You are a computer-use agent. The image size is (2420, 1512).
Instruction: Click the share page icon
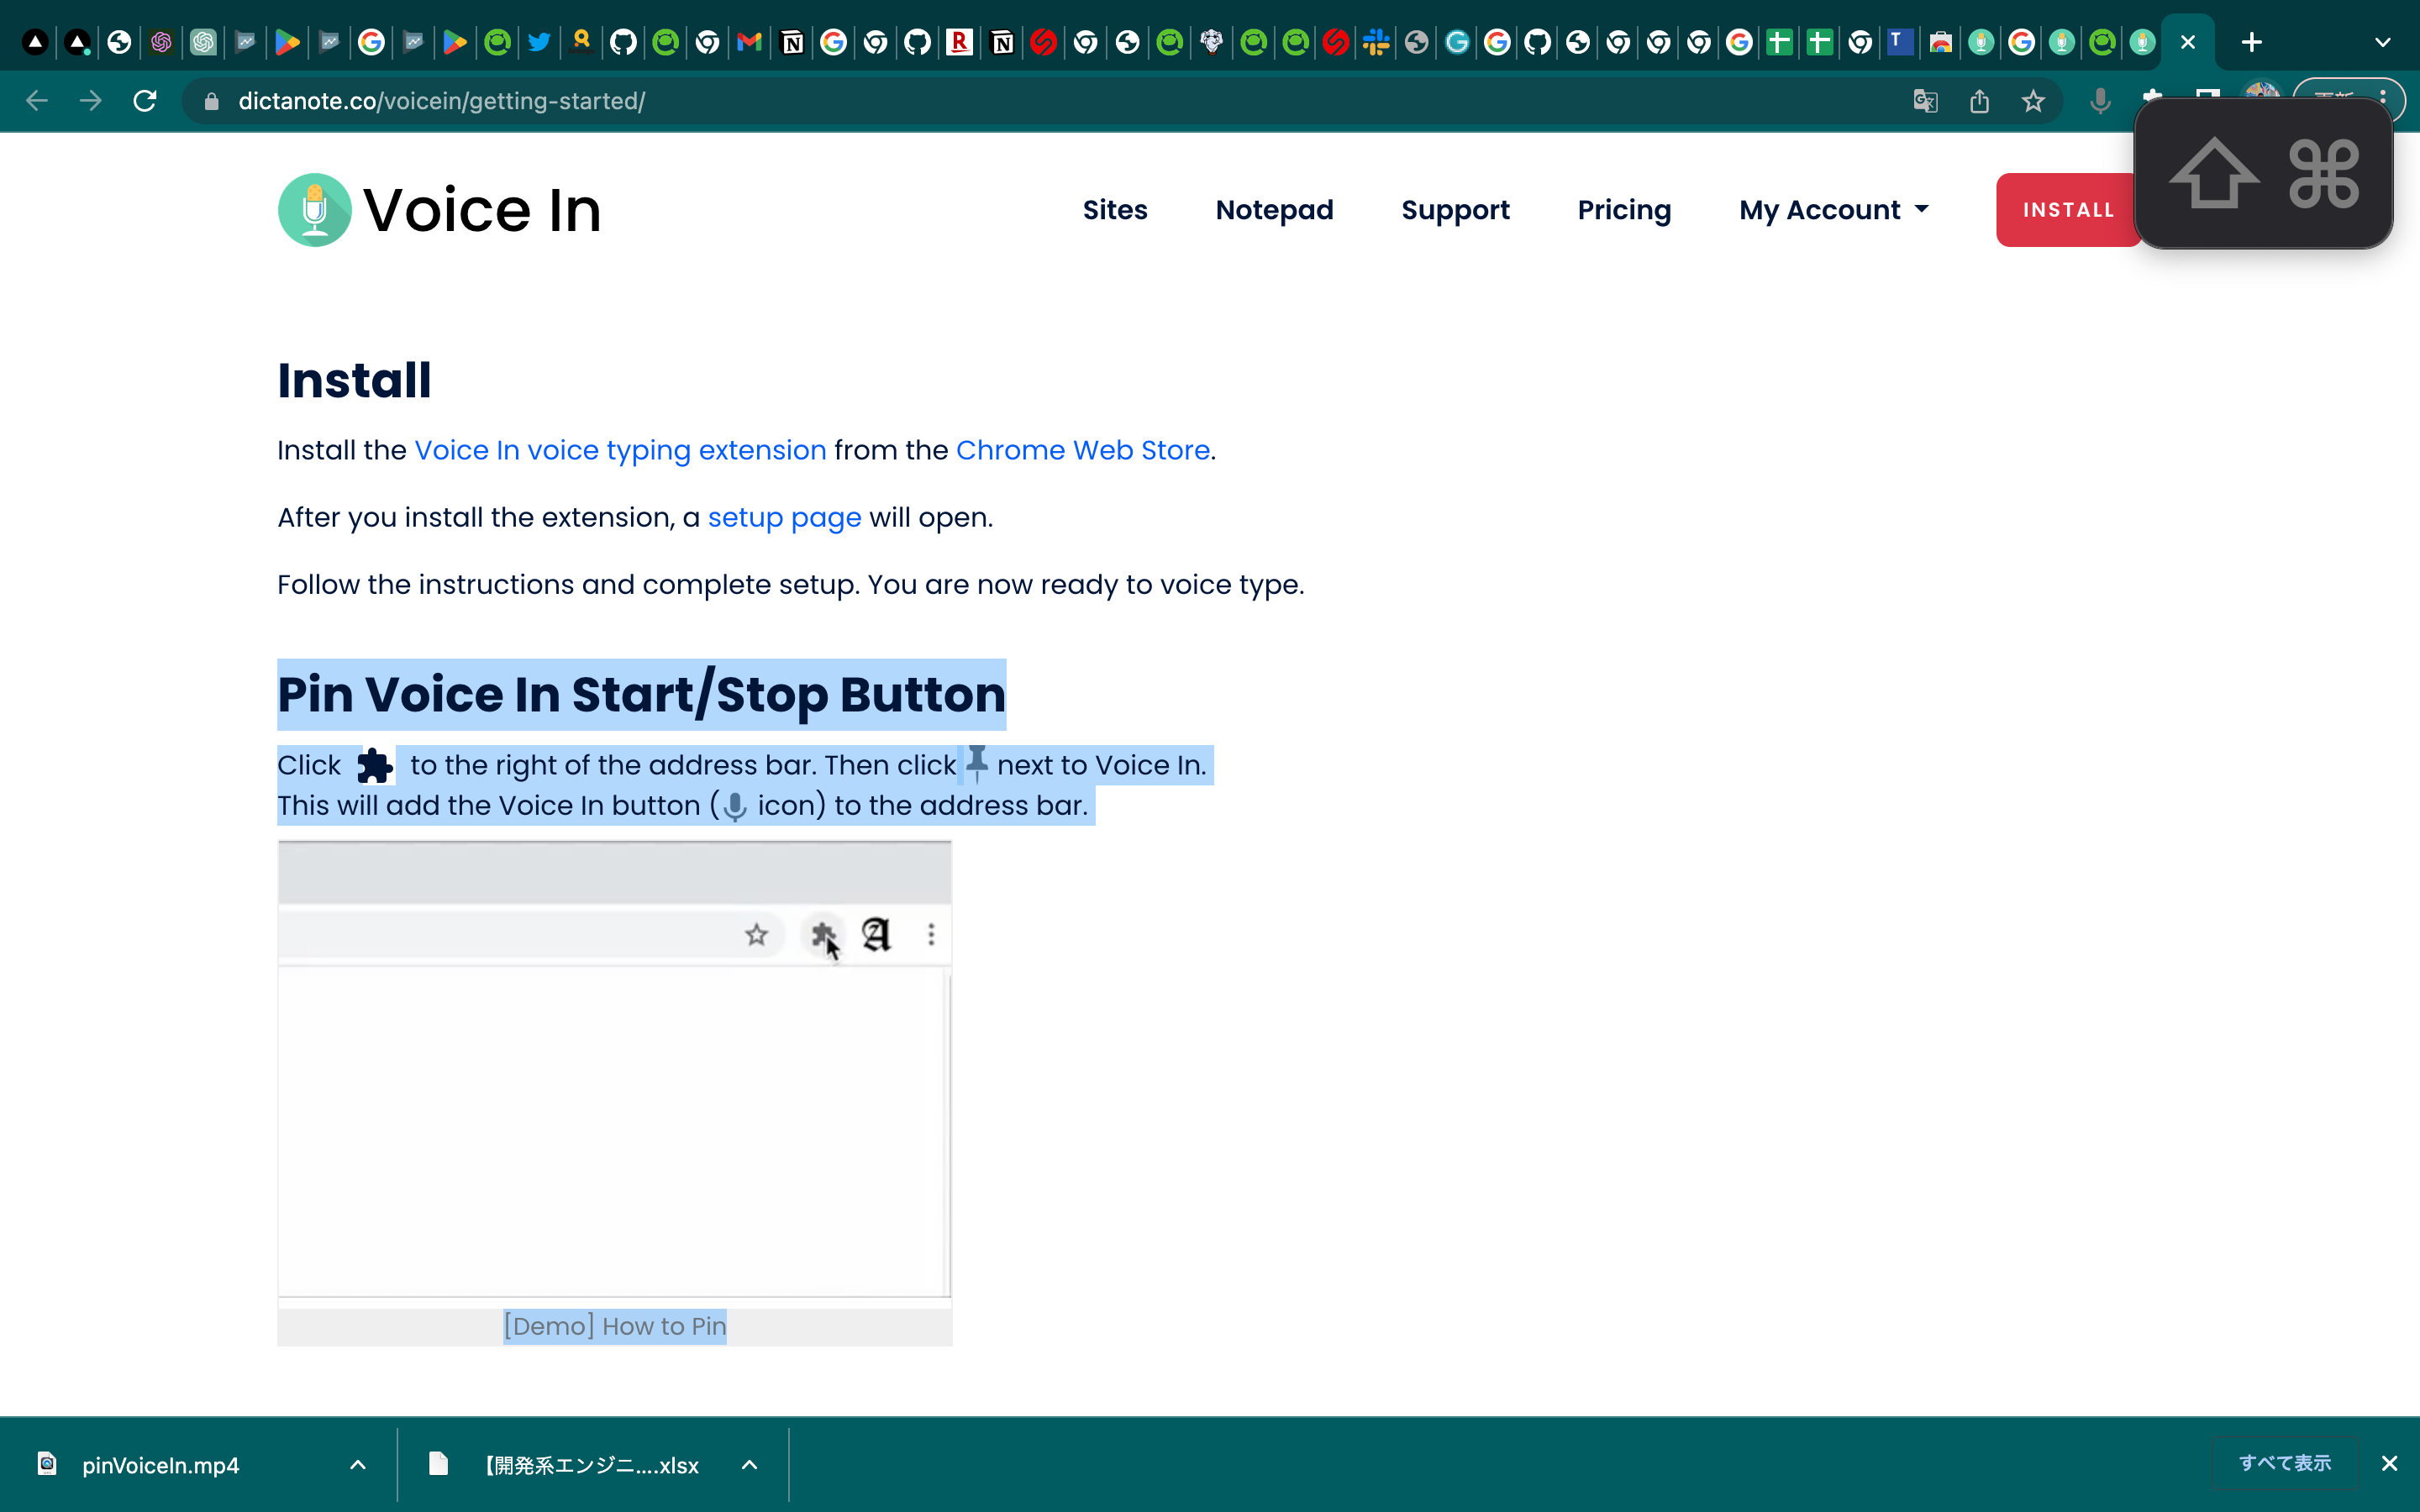click(x=1979, y=101)
